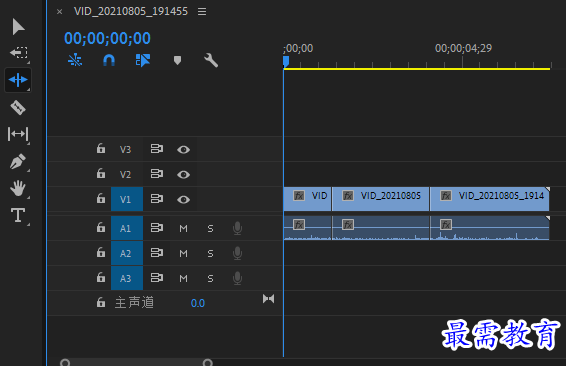This screenshot has height=366, width=566.
Task: Toggle A3 track targeting
Action: point(127,278)
